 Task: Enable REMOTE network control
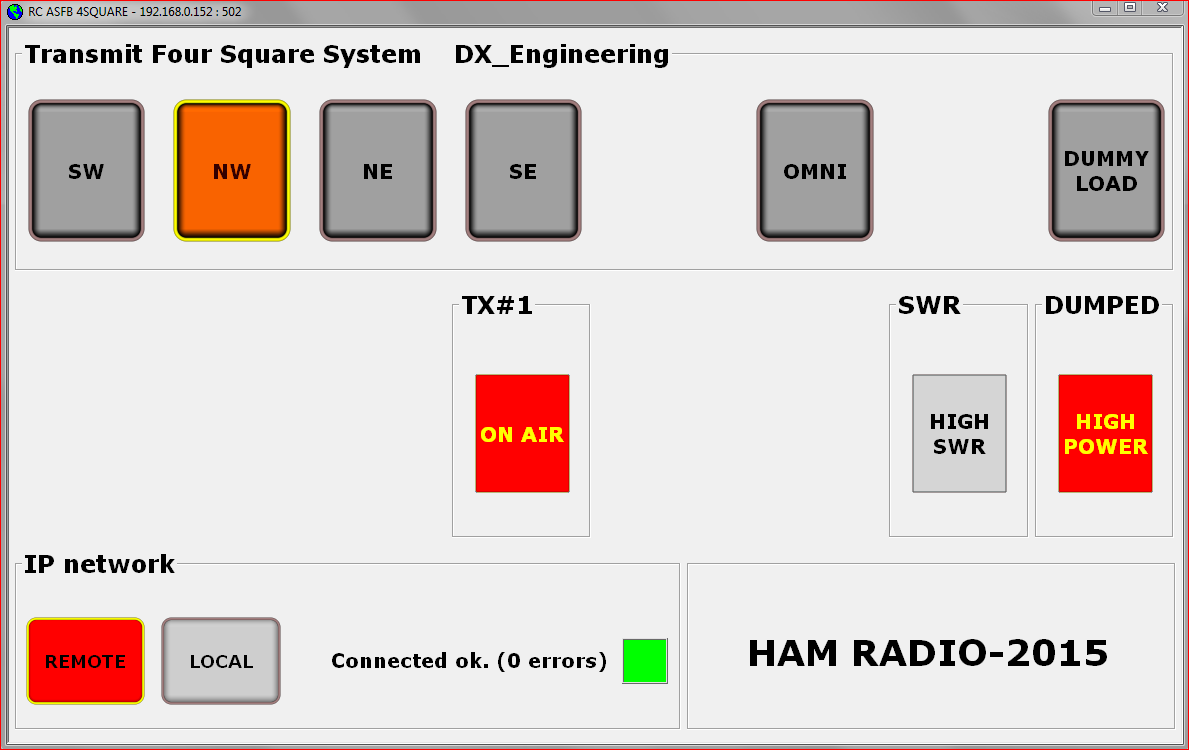coord(86,661)
